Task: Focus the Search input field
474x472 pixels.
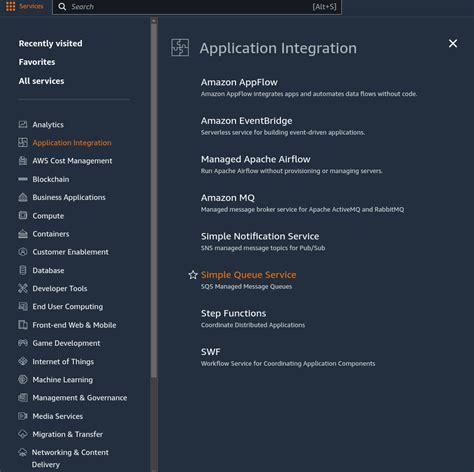Action: (197, 7)
